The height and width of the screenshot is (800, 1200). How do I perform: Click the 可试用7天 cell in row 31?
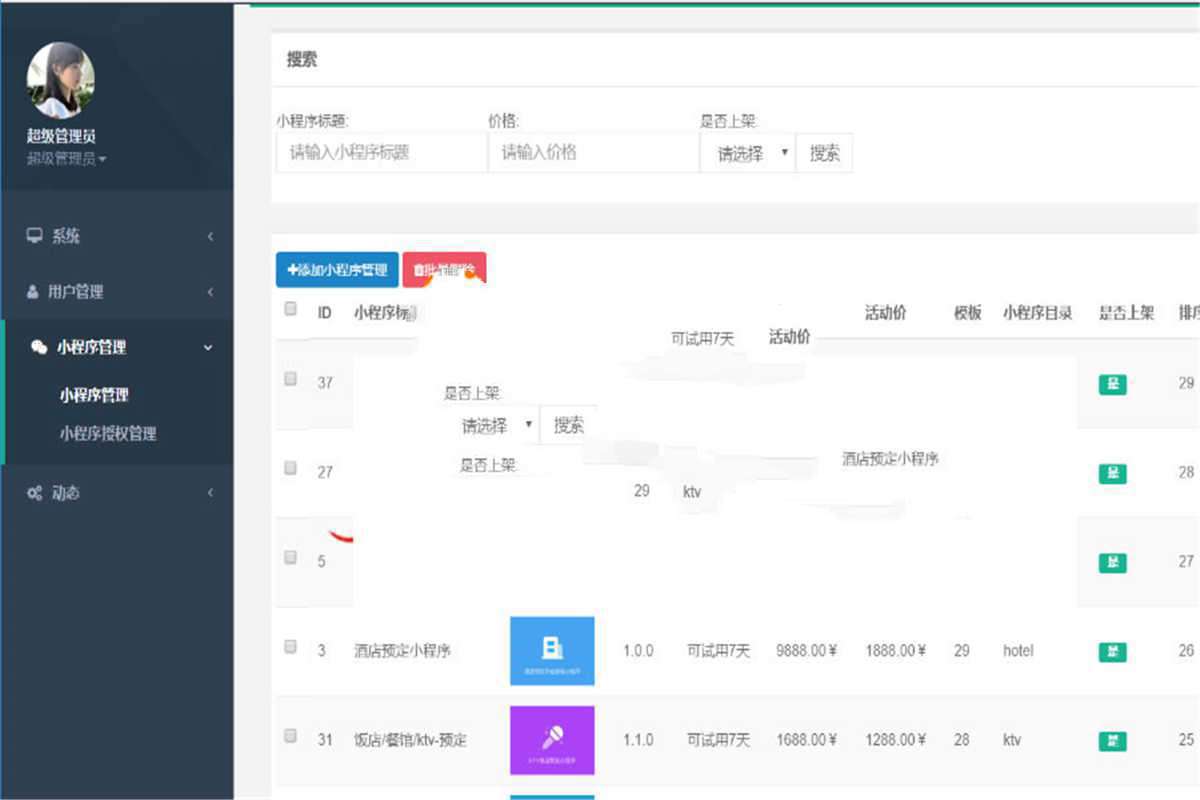pyautogui.click(x=718, y=740)
